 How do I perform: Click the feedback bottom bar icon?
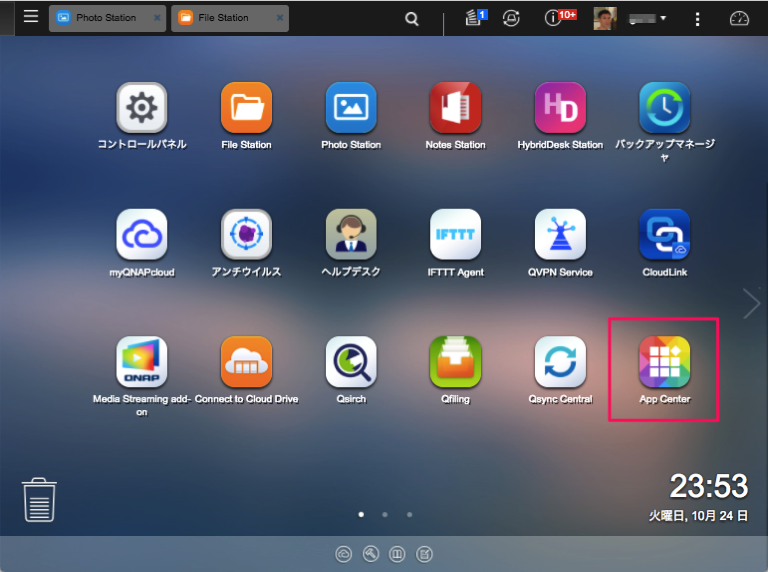(424, 554)
